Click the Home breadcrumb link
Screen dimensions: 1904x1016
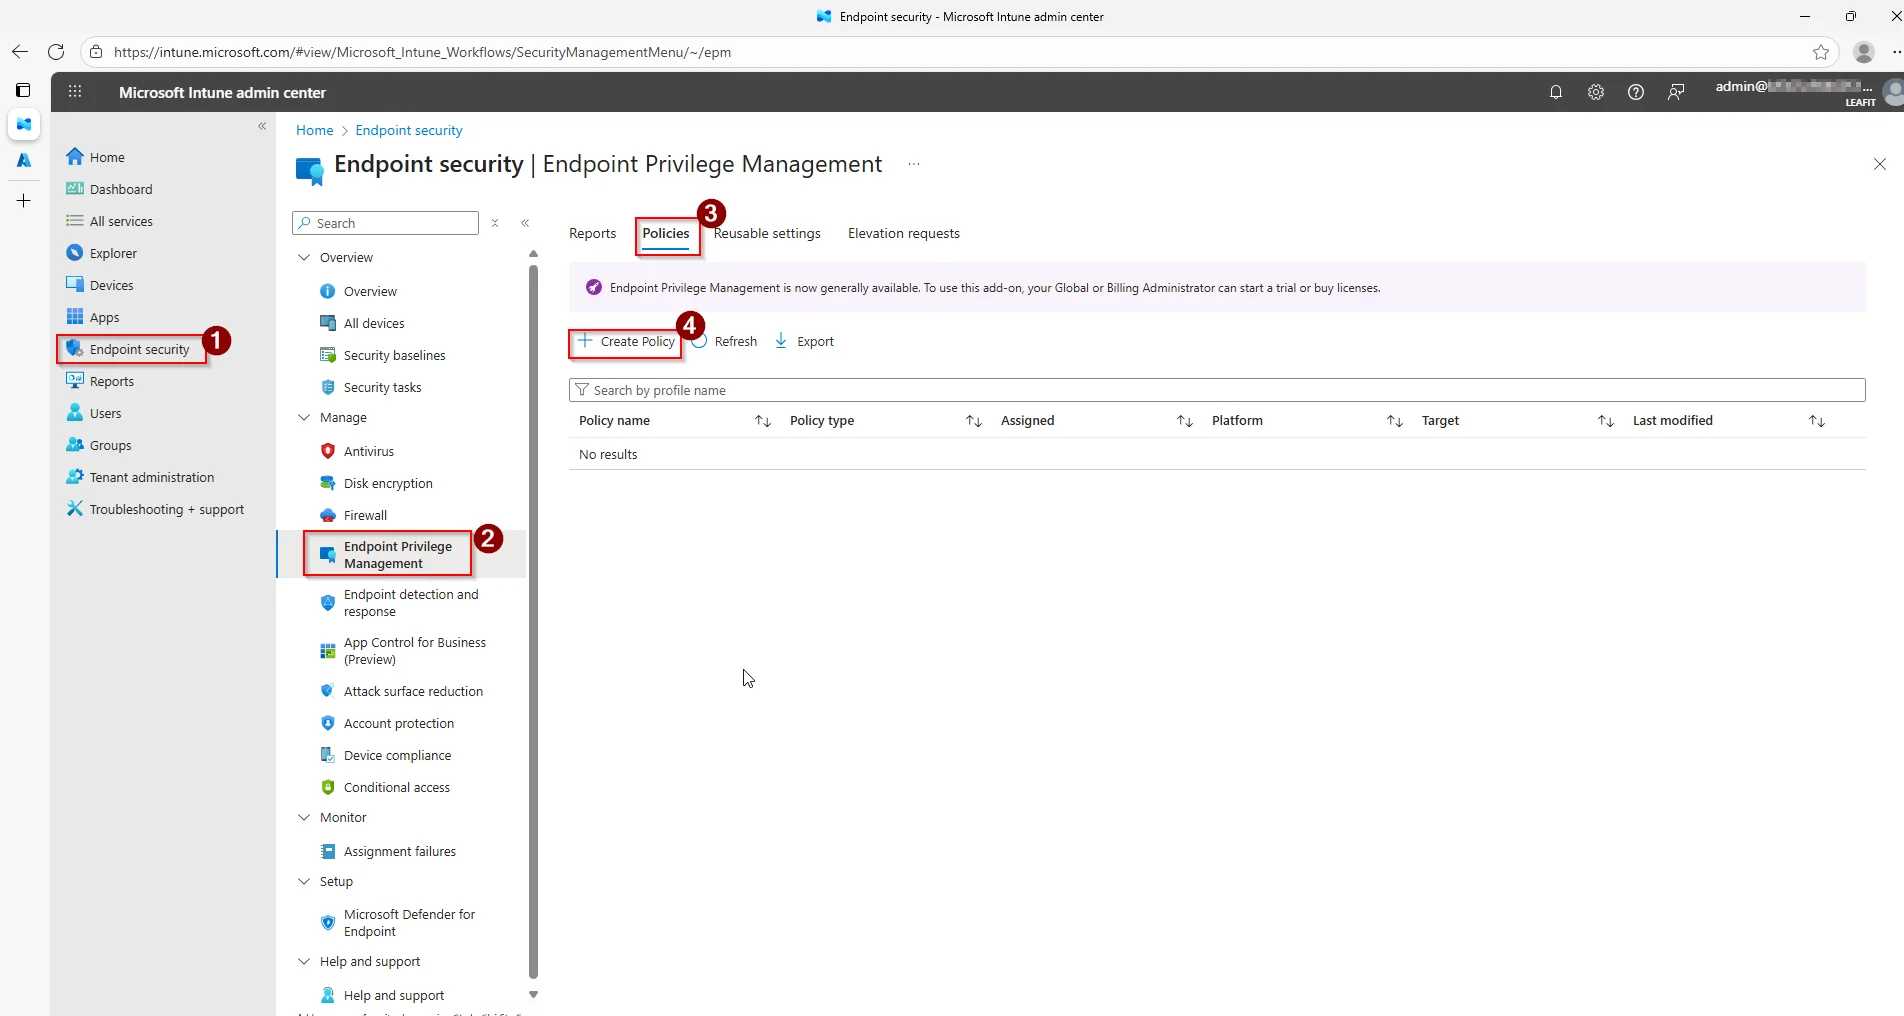point(314,130)
